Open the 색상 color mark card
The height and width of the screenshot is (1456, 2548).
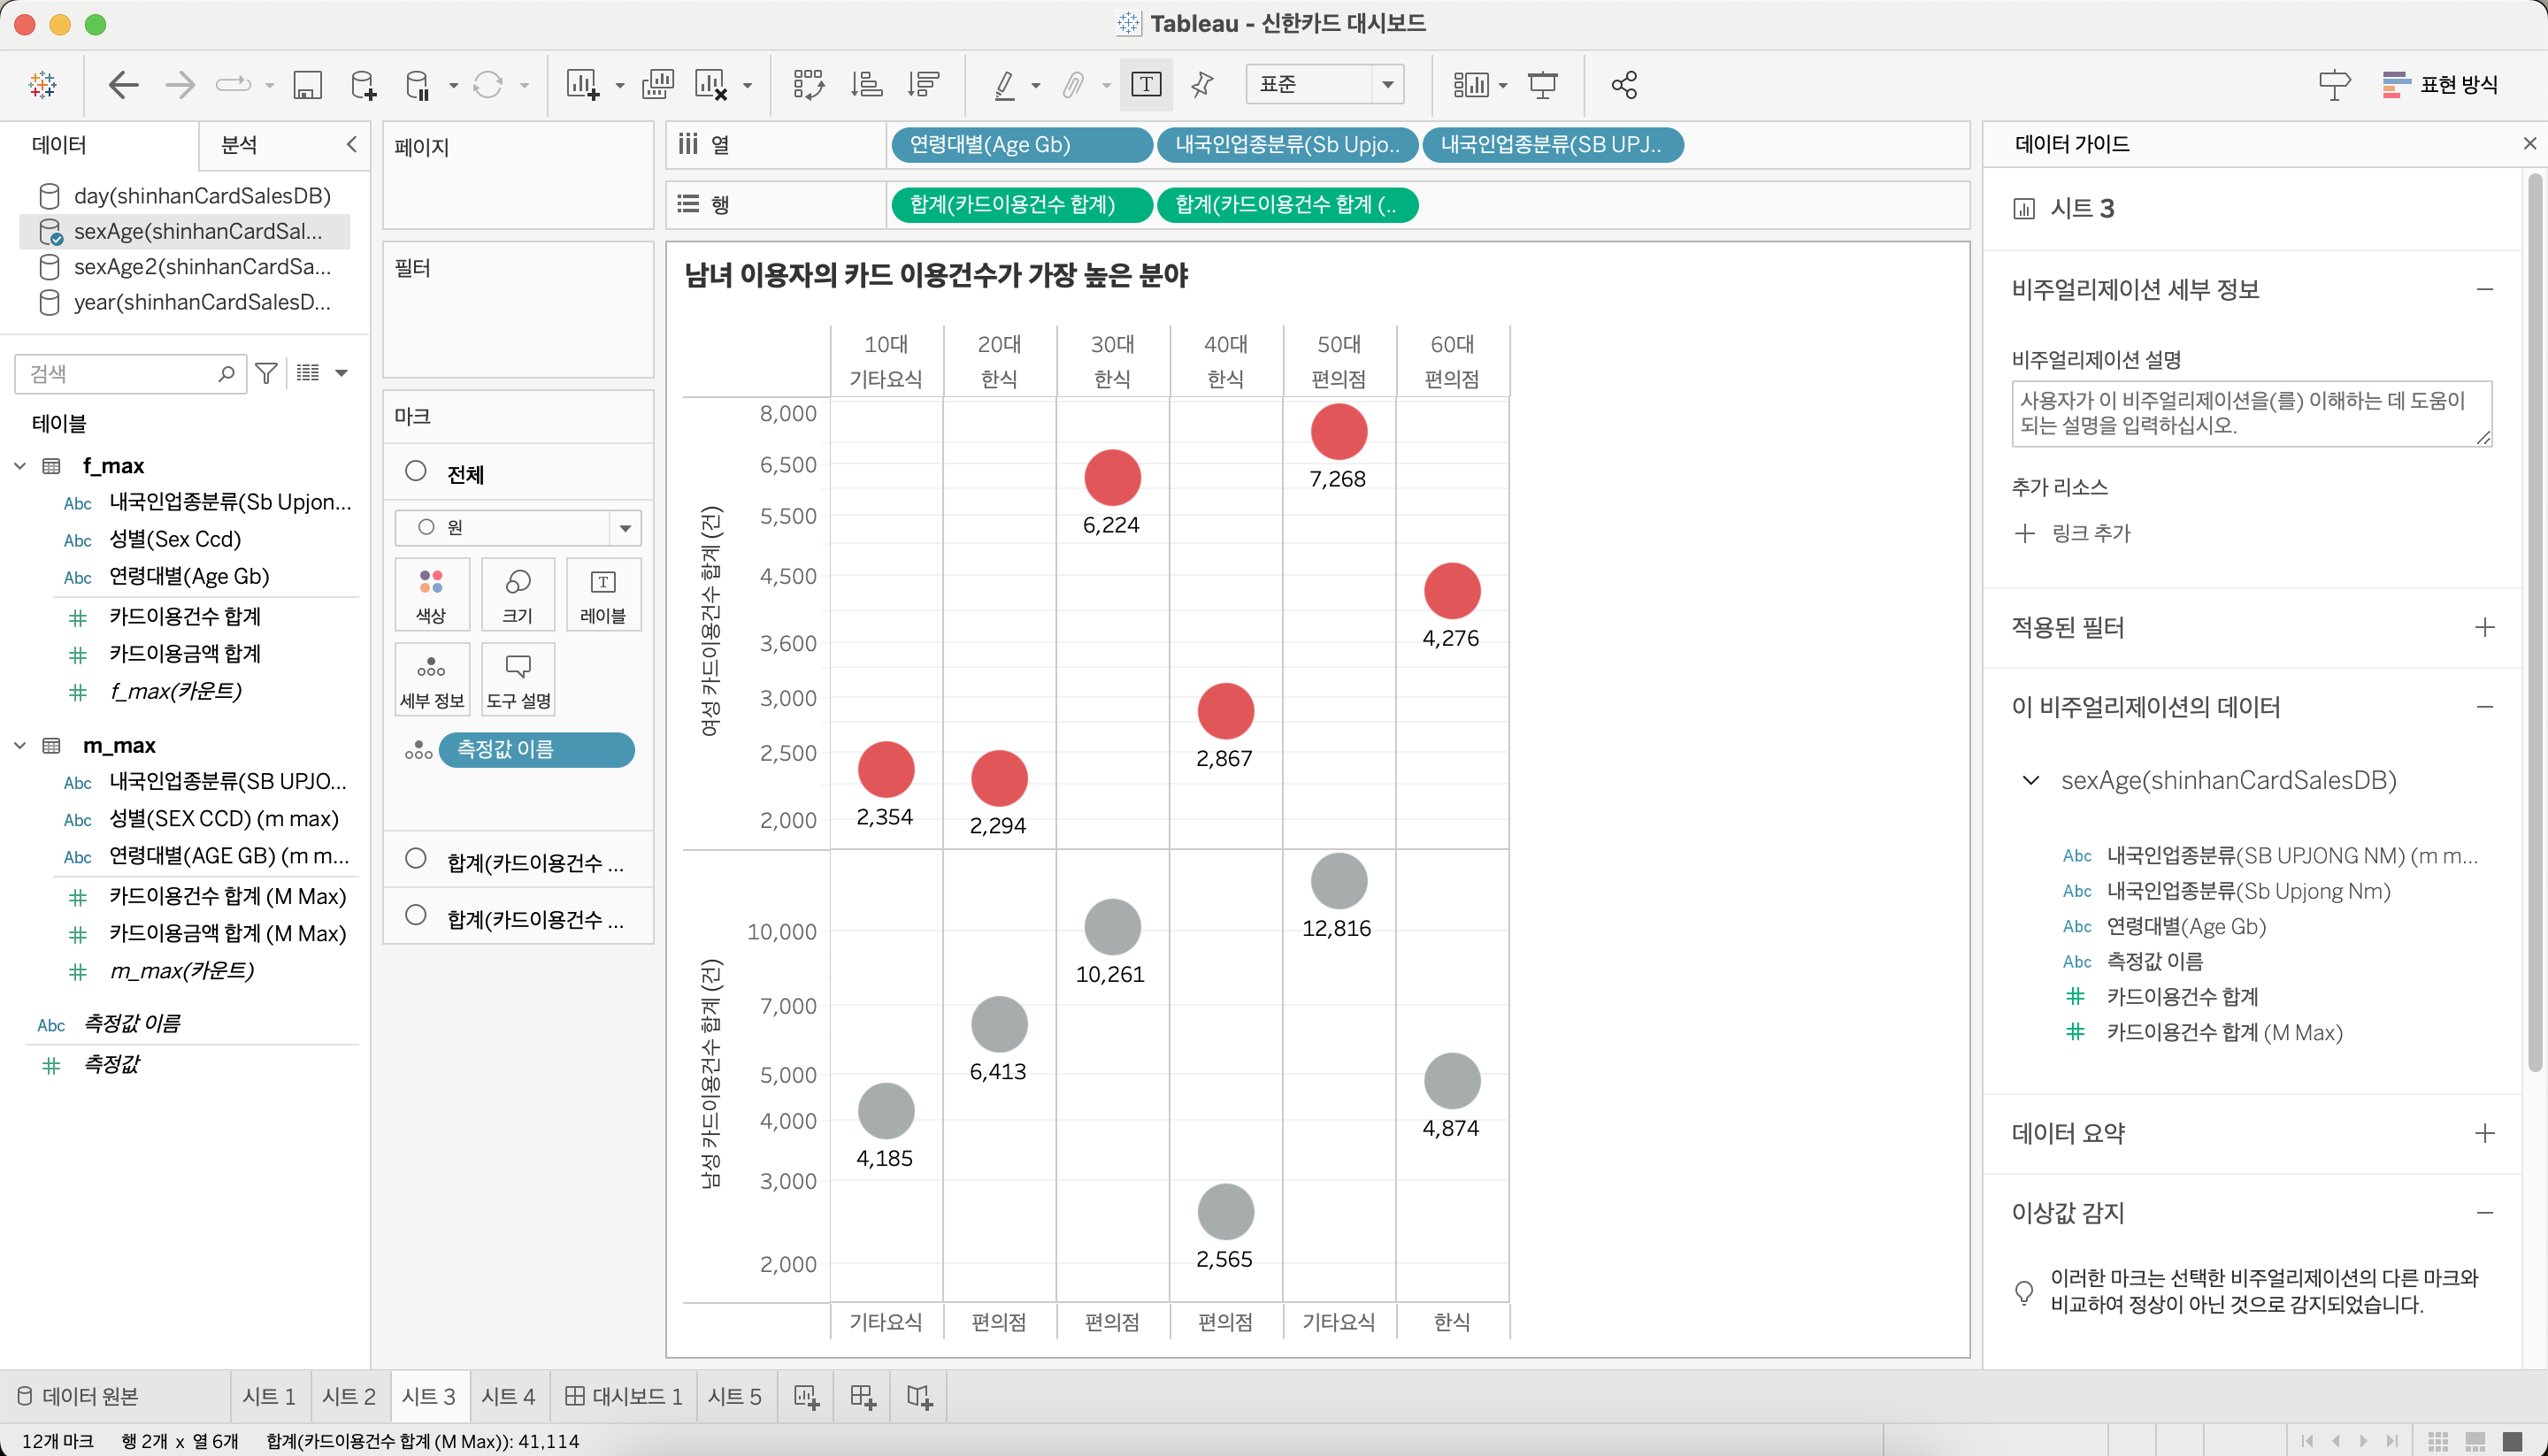pos(431,594)
